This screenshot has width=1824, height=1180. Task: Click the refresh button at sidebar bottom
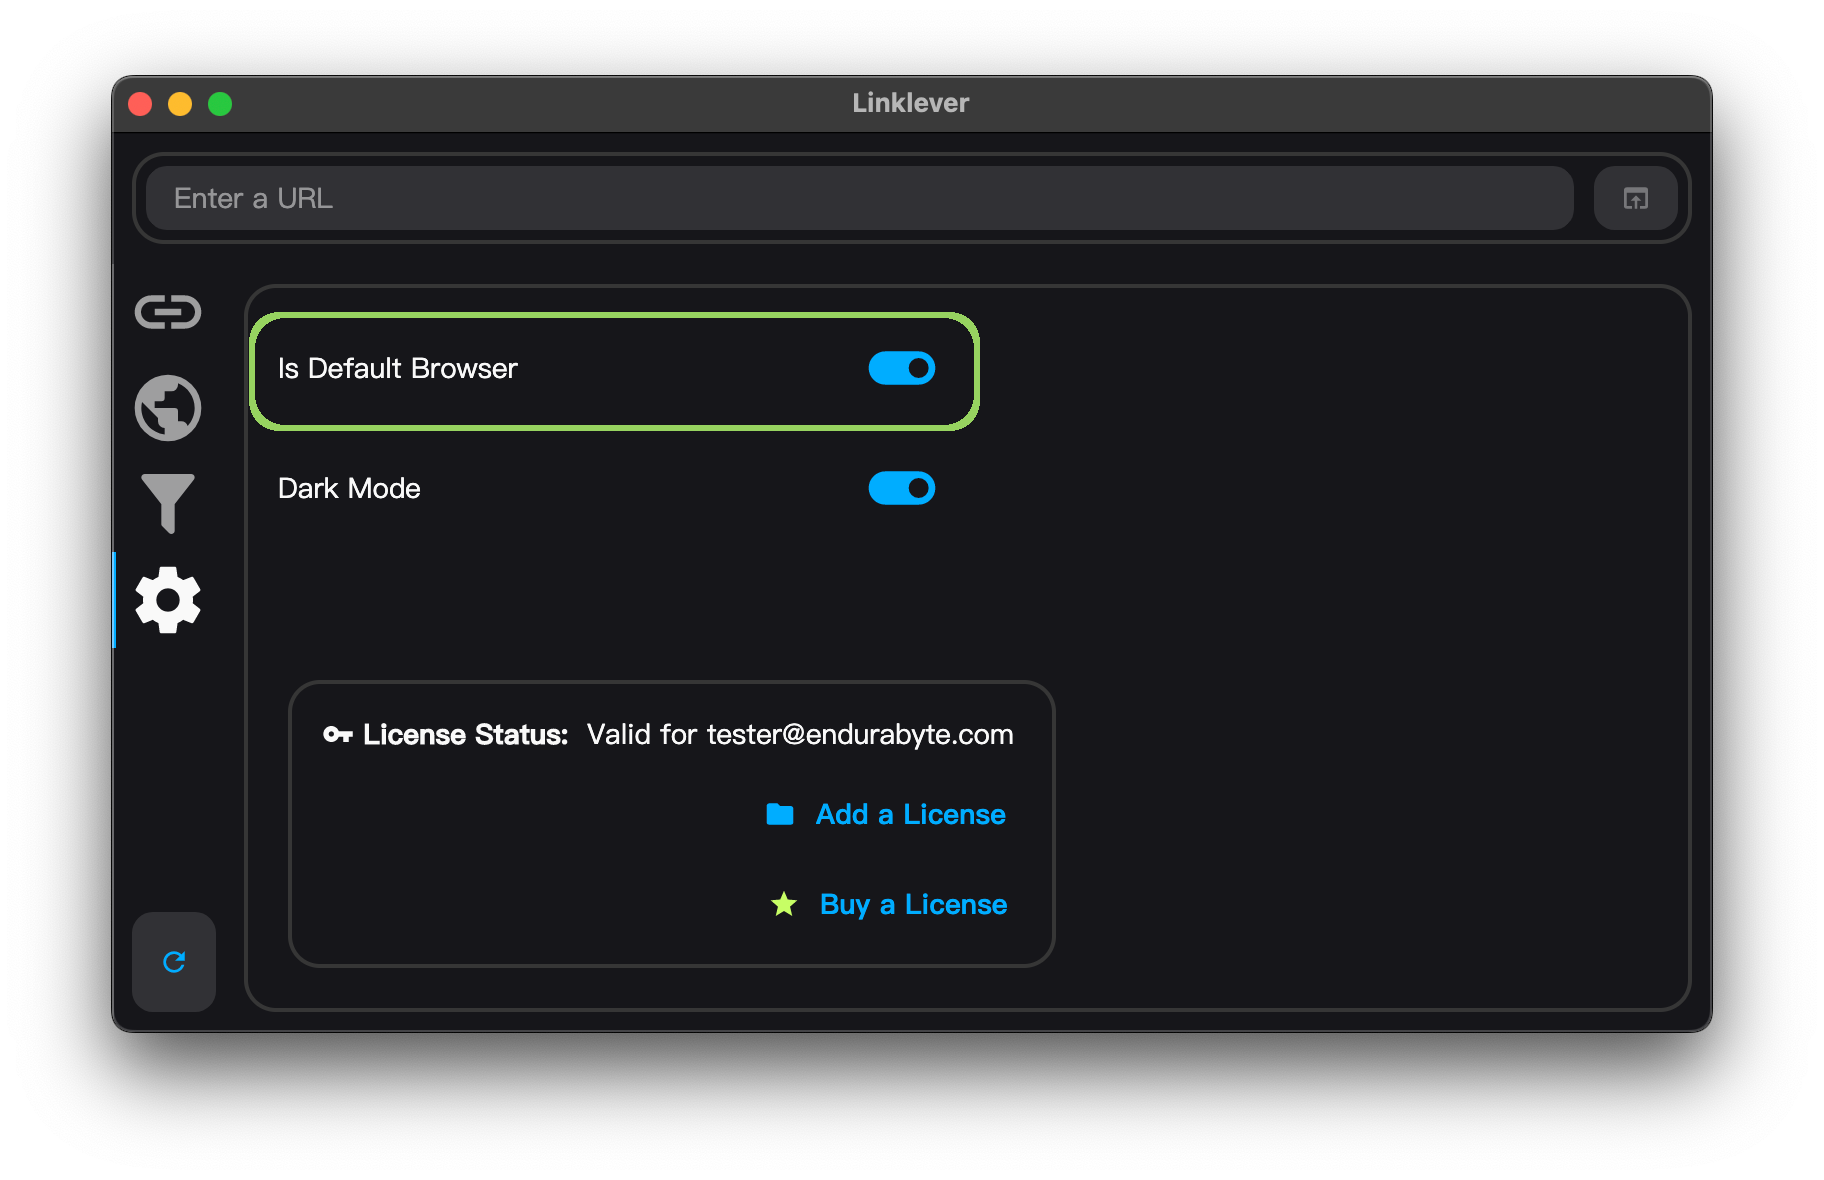click(174, 962)
